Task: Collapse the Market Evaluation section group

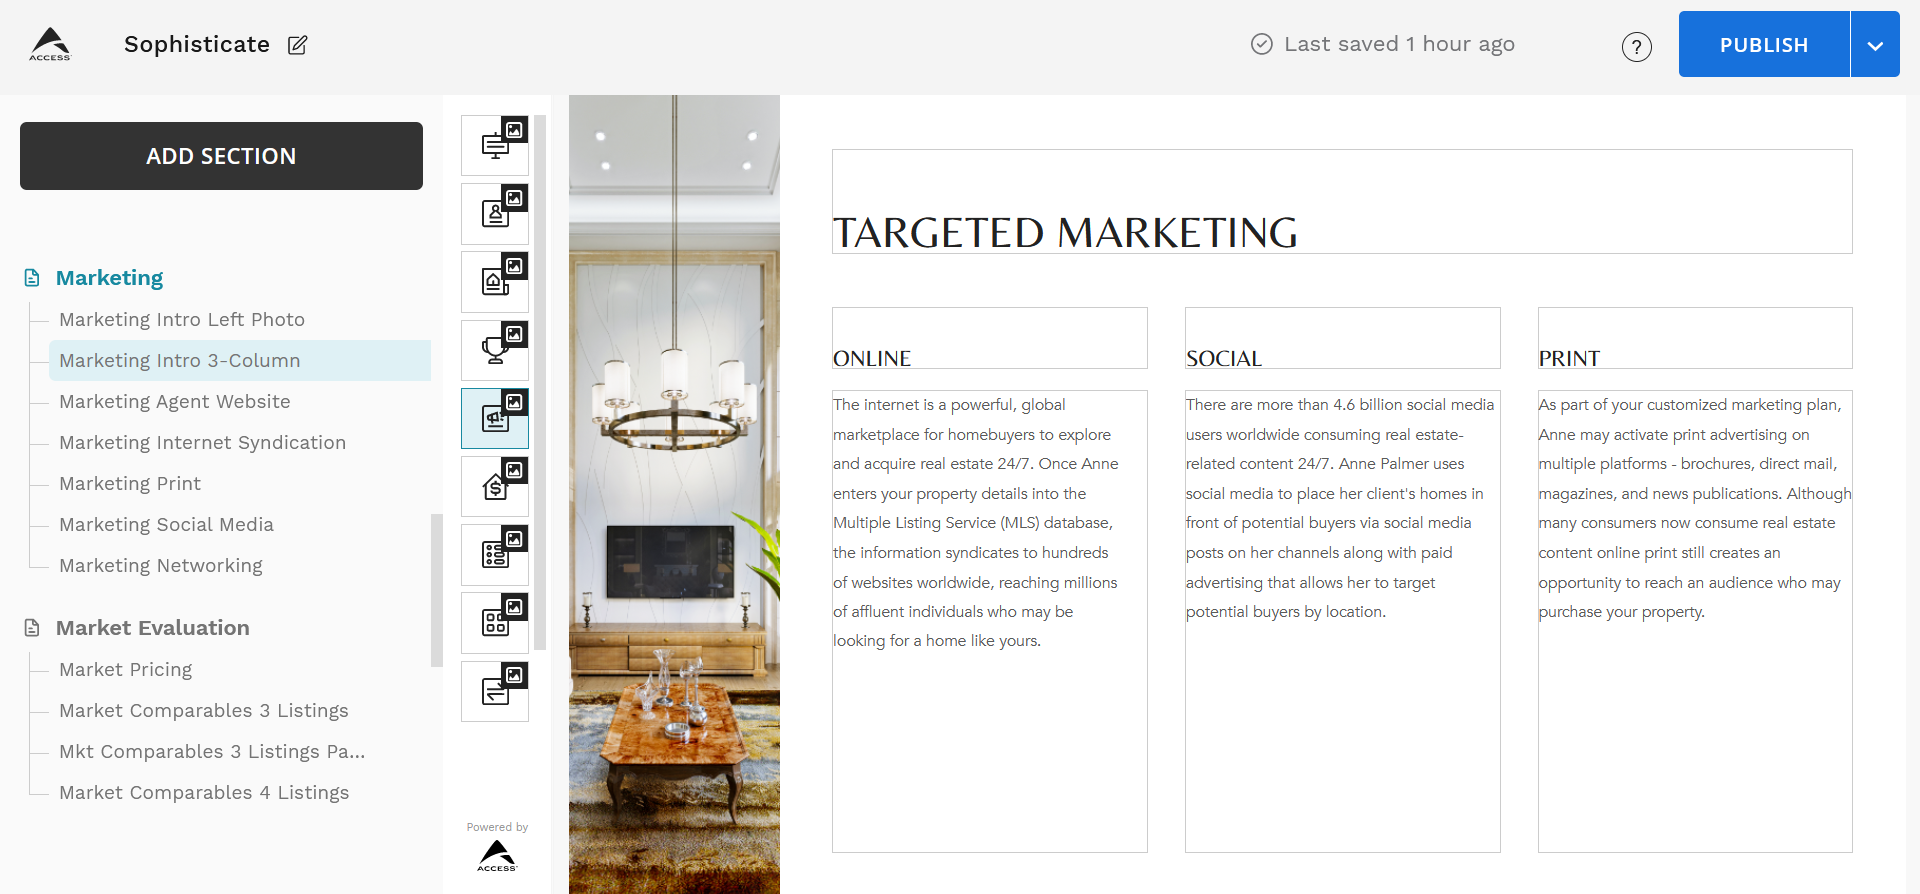Action: click(x=152, y=628)
